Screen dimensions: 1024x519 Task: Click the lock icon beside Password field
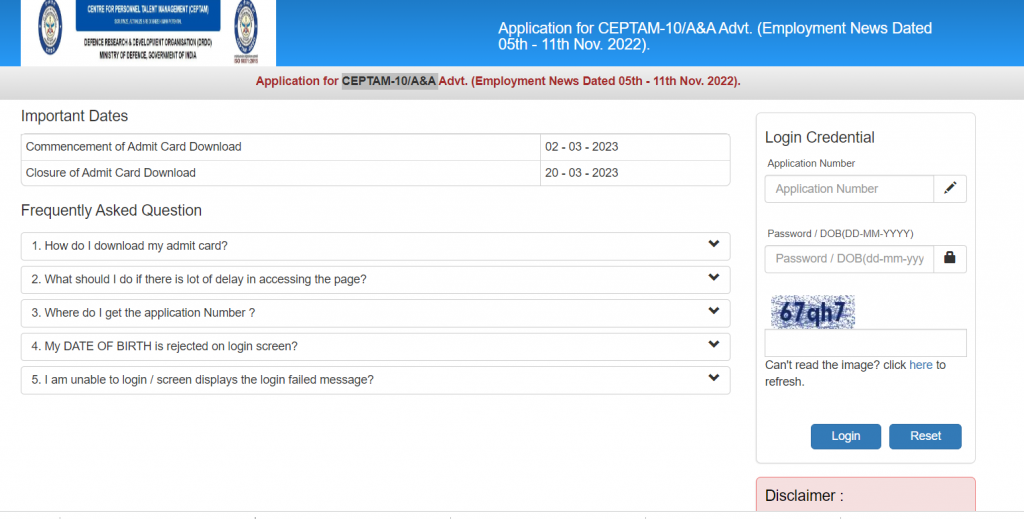(x=950, y=259)
